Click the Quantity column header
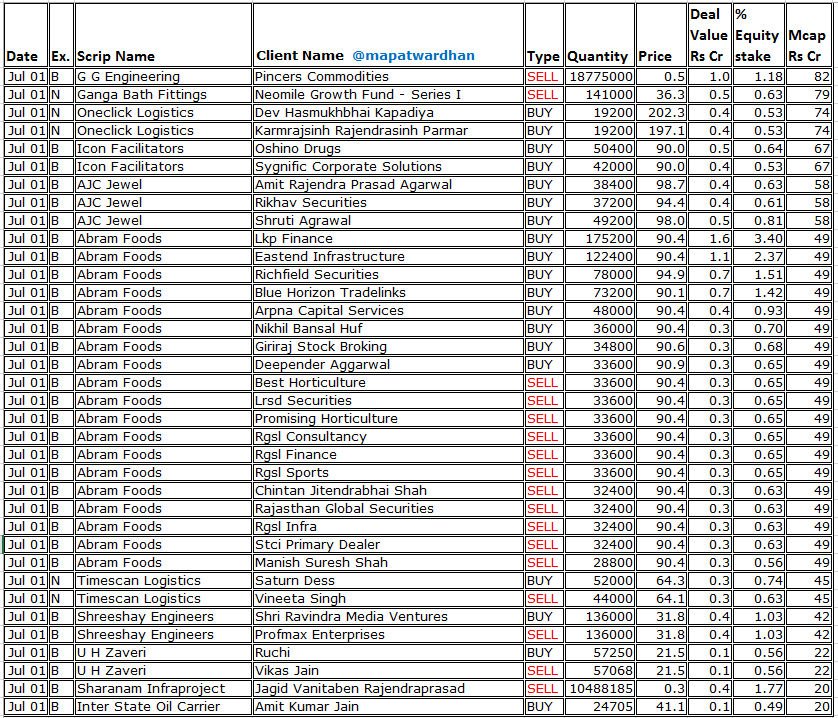Screen dimensions: 838x718 [x=600, y=35]
